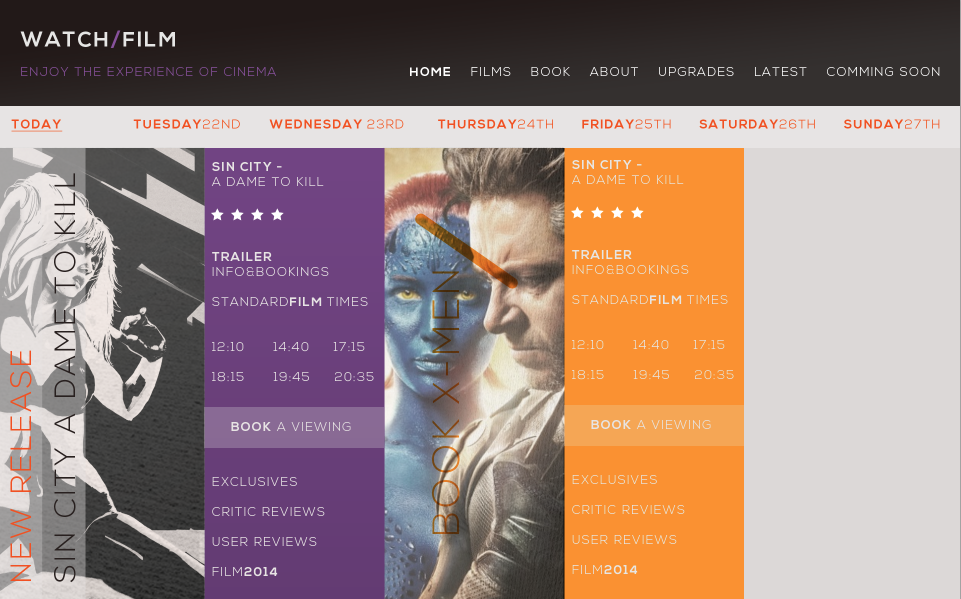The width and height of the screenshot is (961, 599).
Task: Click star rating in purple panel
Action: tap(247, 215)
